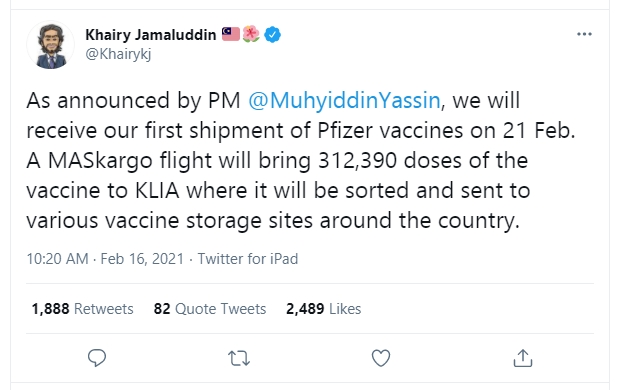This screenshot has width=620, height=390.
Task: Click the Khairy Jamaluddin display name
Action: coord(151,35)
